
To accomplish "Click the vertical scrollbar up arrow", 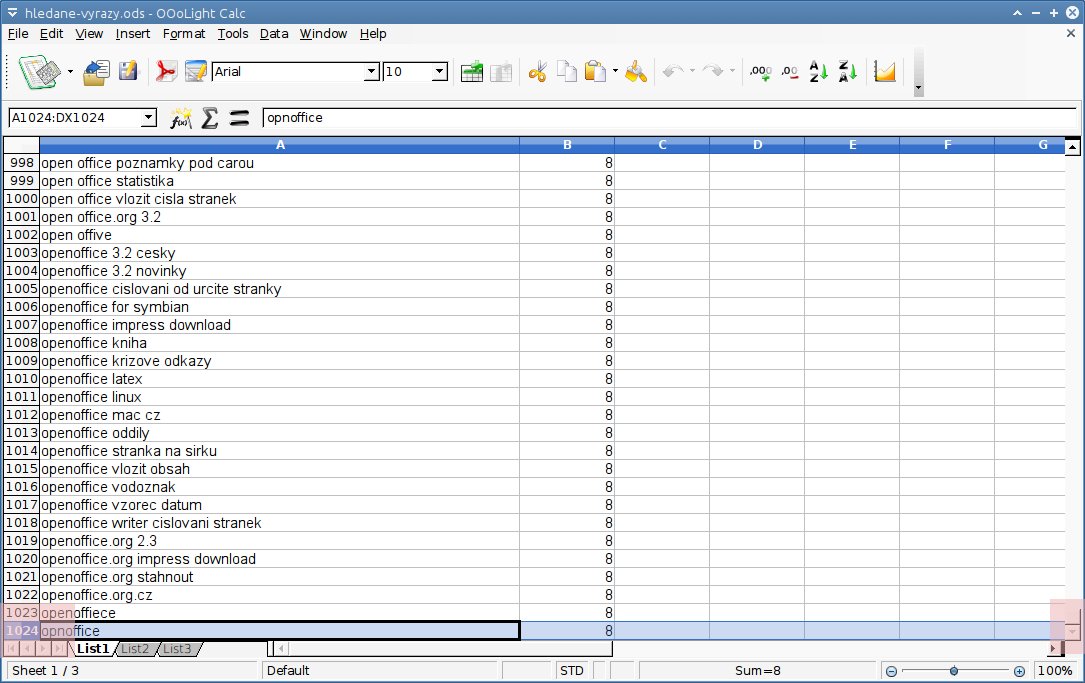I will [x=1073, y=147].
